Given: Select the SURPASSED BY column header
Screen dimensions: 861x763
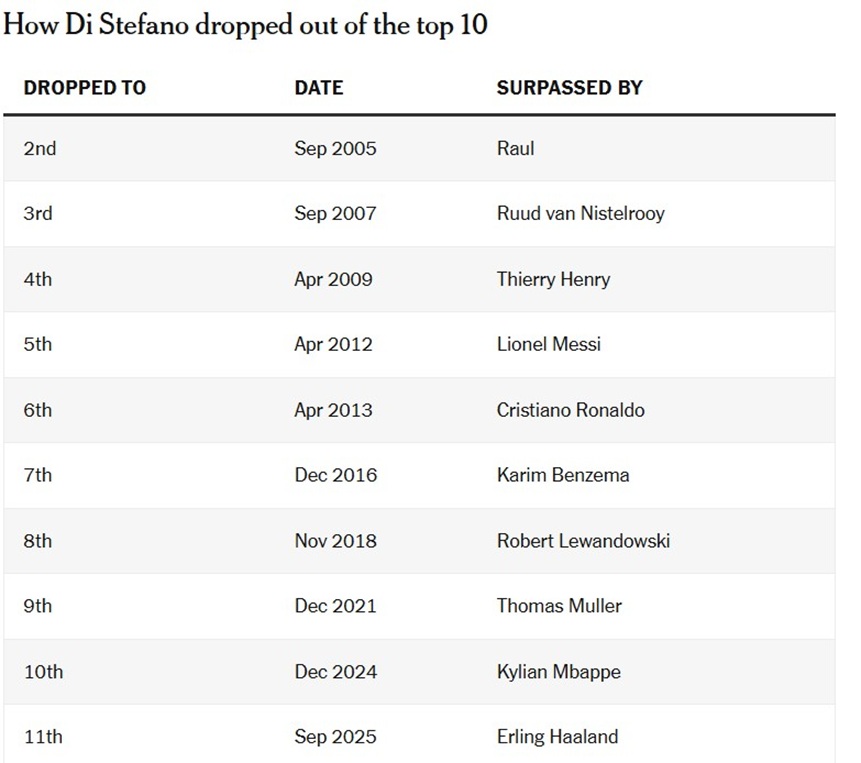Looking at the screenshot, I should [569, 88].
